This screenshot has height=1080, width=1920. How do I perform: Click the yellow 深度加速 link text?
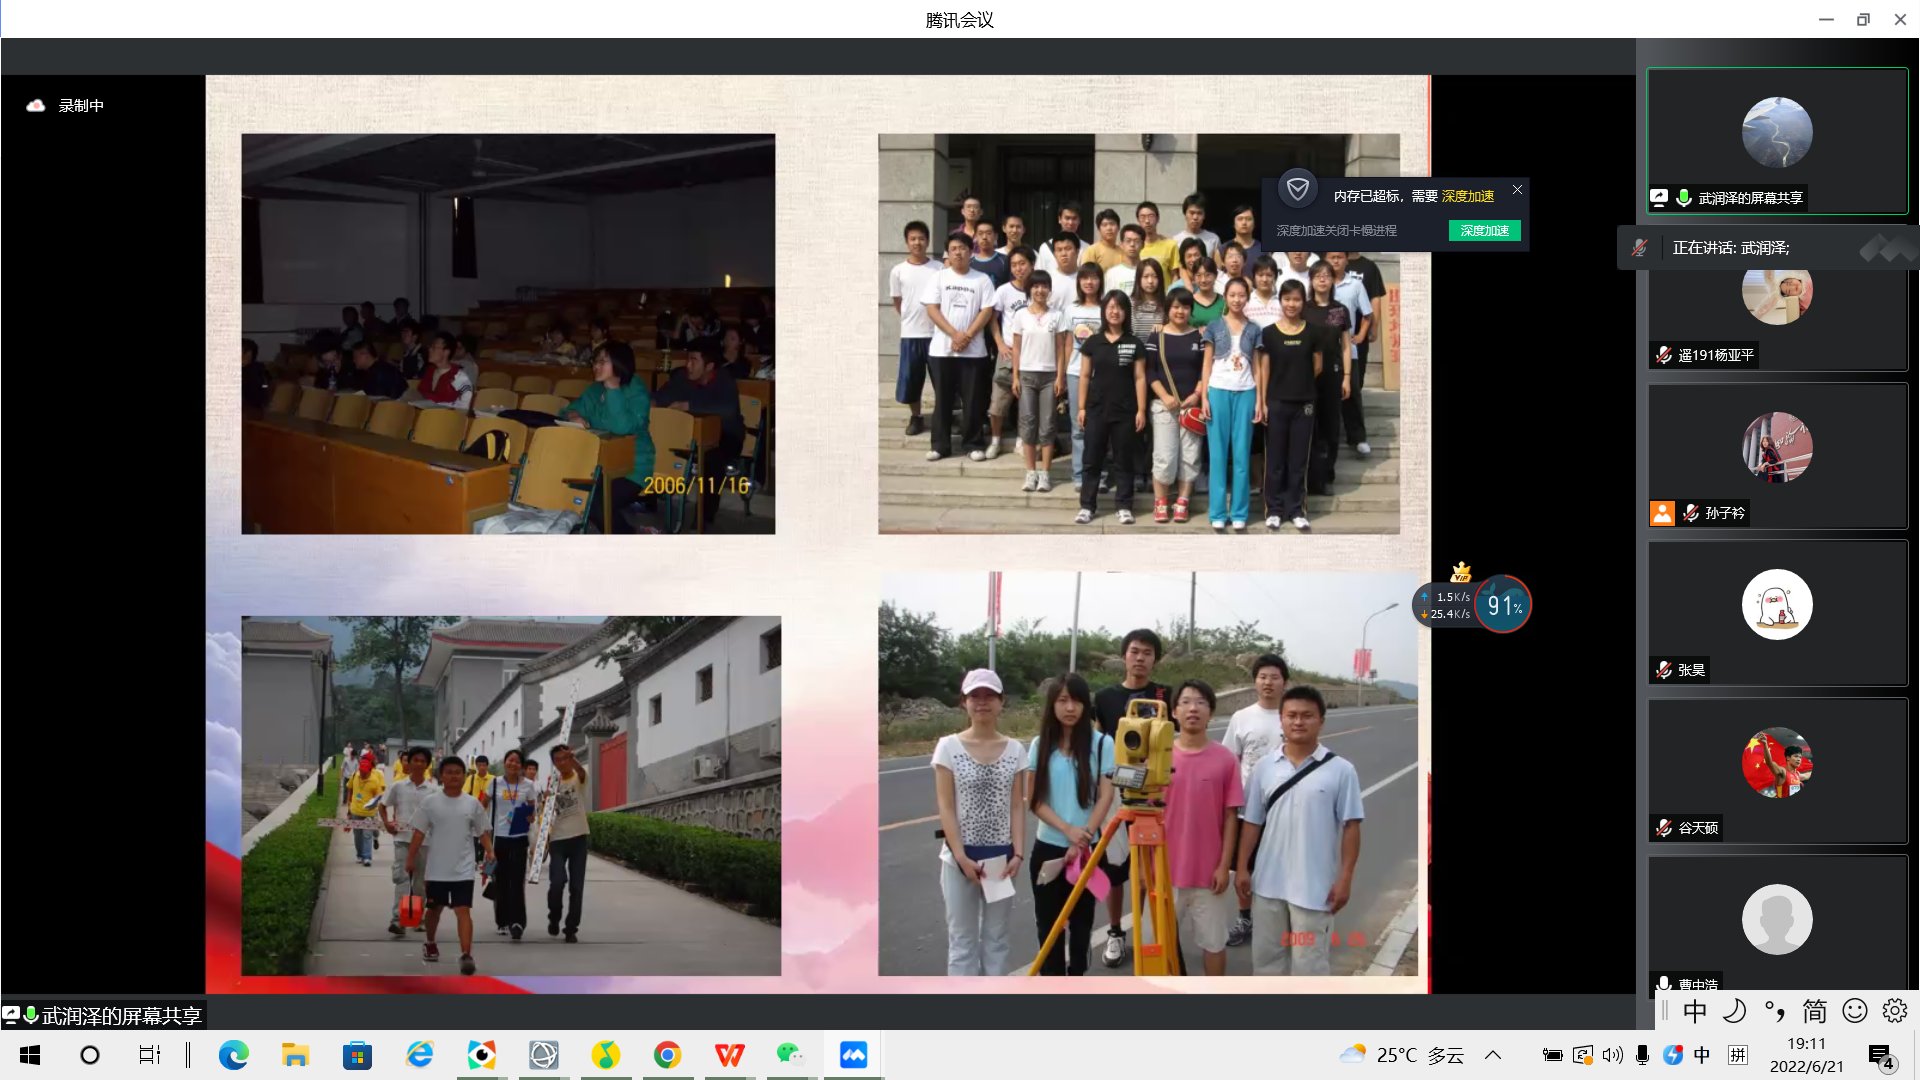coord(1467,197)
